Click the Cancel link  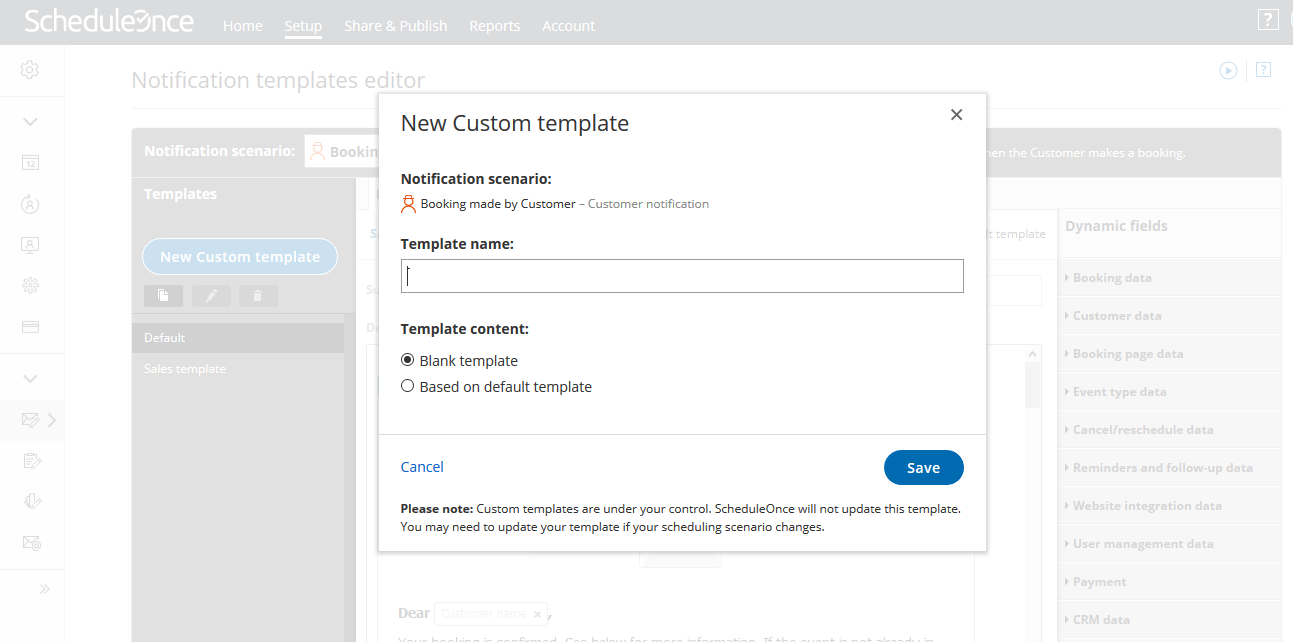422,467
